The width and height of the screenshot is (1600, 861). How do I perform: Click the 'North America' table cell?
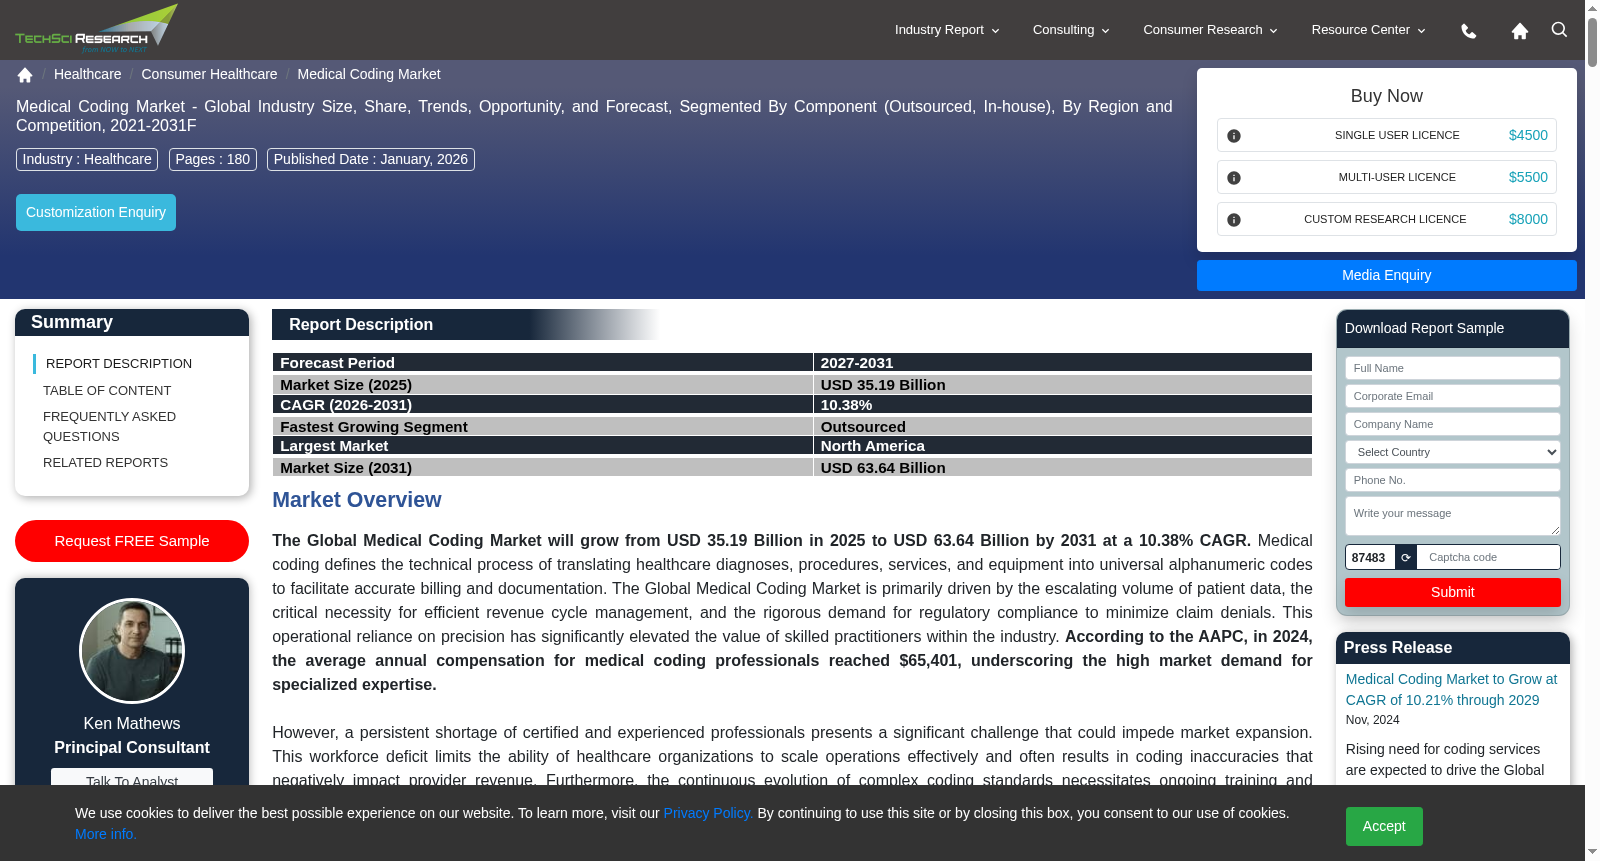point(1062,446)
